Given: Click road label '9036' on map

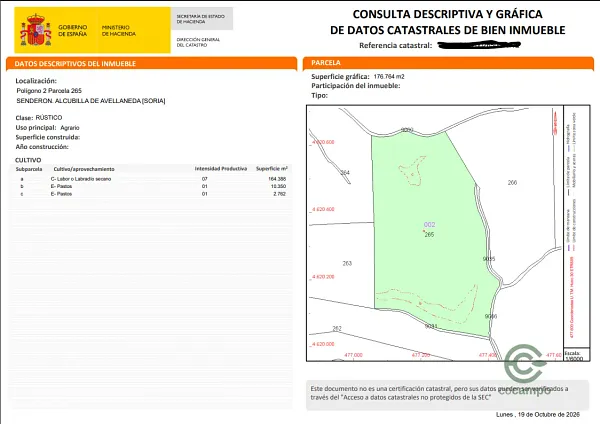Looking at the screenshot, I should (x=491, y=316).
